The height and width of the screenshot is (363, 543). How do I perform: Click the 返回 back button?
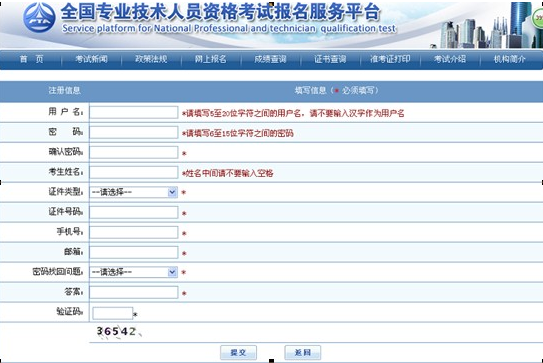(303, 353)
